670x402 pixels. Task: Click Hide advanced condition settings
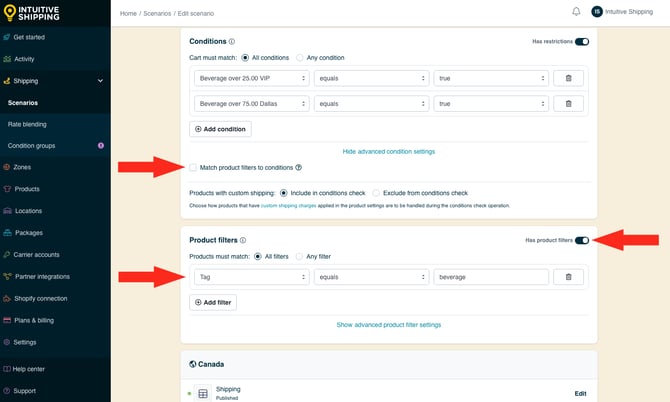tap(388, 152)
